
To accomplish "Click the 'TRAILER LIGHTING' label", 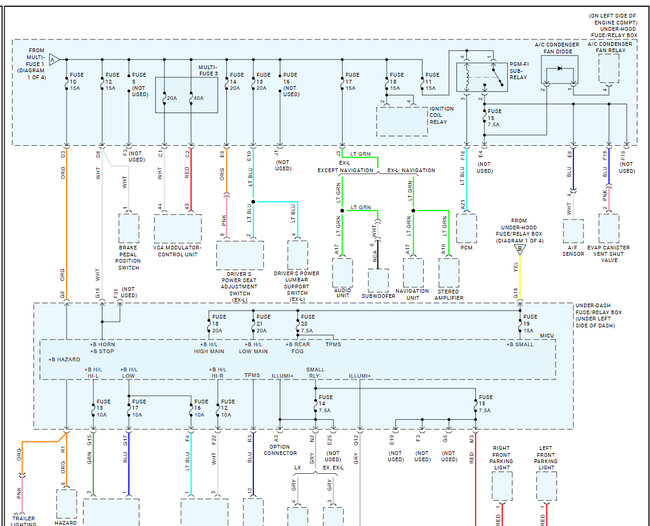I will [x=24, y=521].
